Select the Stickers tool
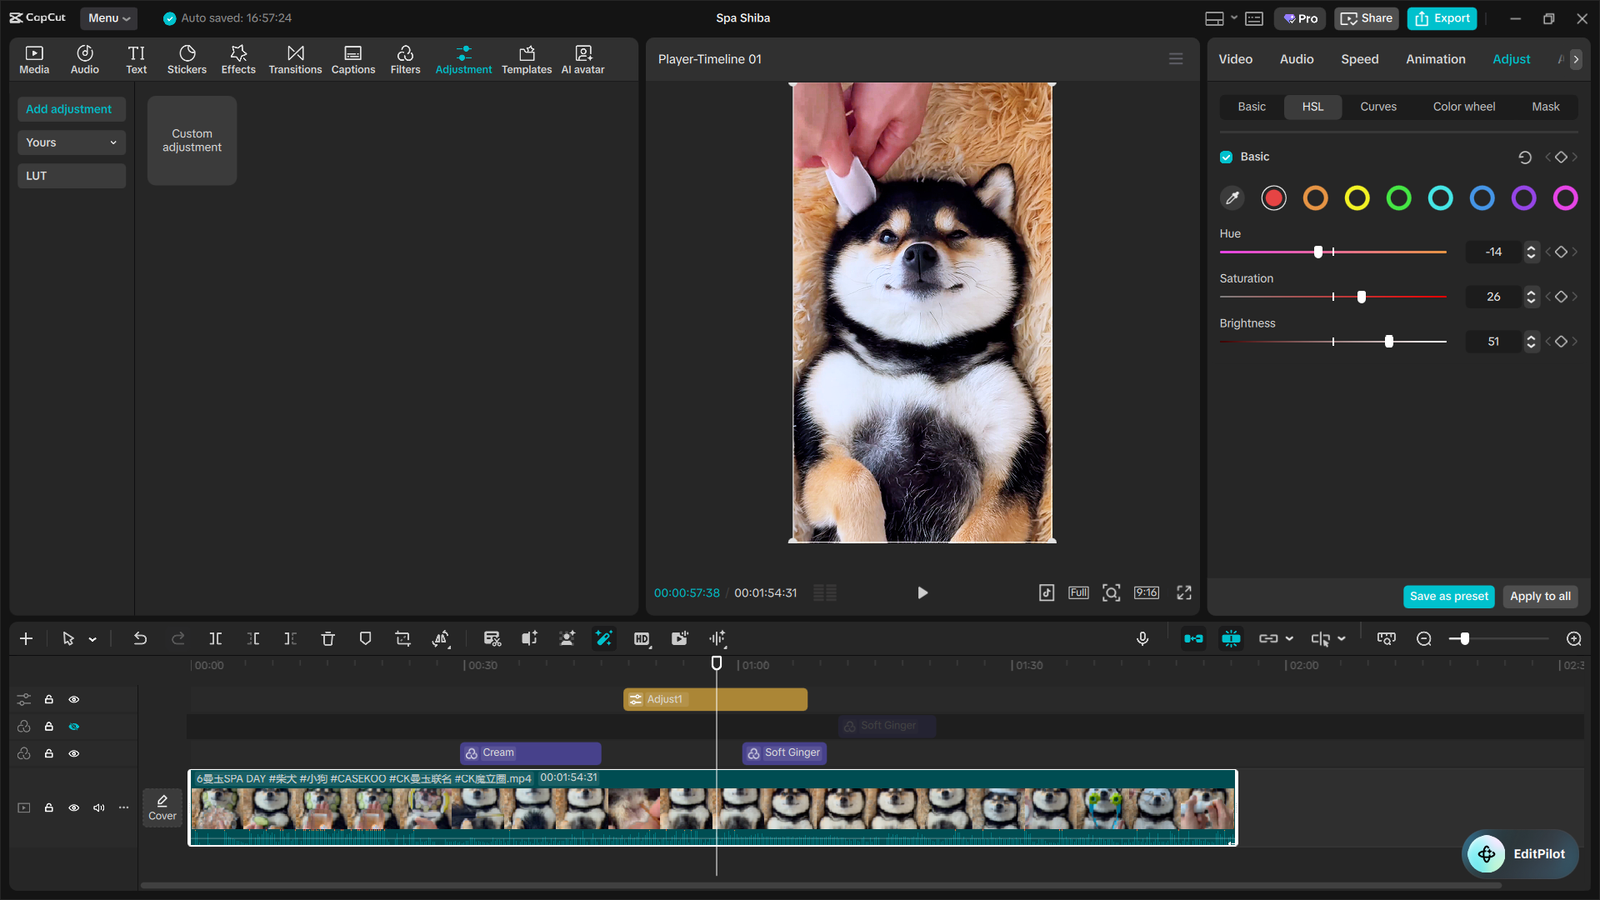 [186, 58]
